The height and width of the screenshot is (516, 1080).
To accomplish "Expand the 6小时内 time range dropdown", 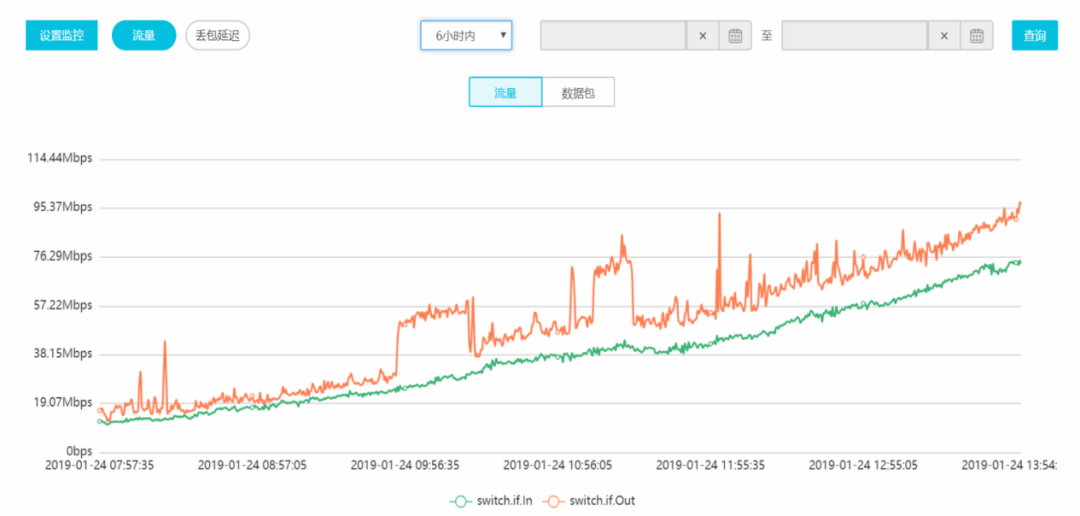I will pyautogui.click(x=466, y=36).
